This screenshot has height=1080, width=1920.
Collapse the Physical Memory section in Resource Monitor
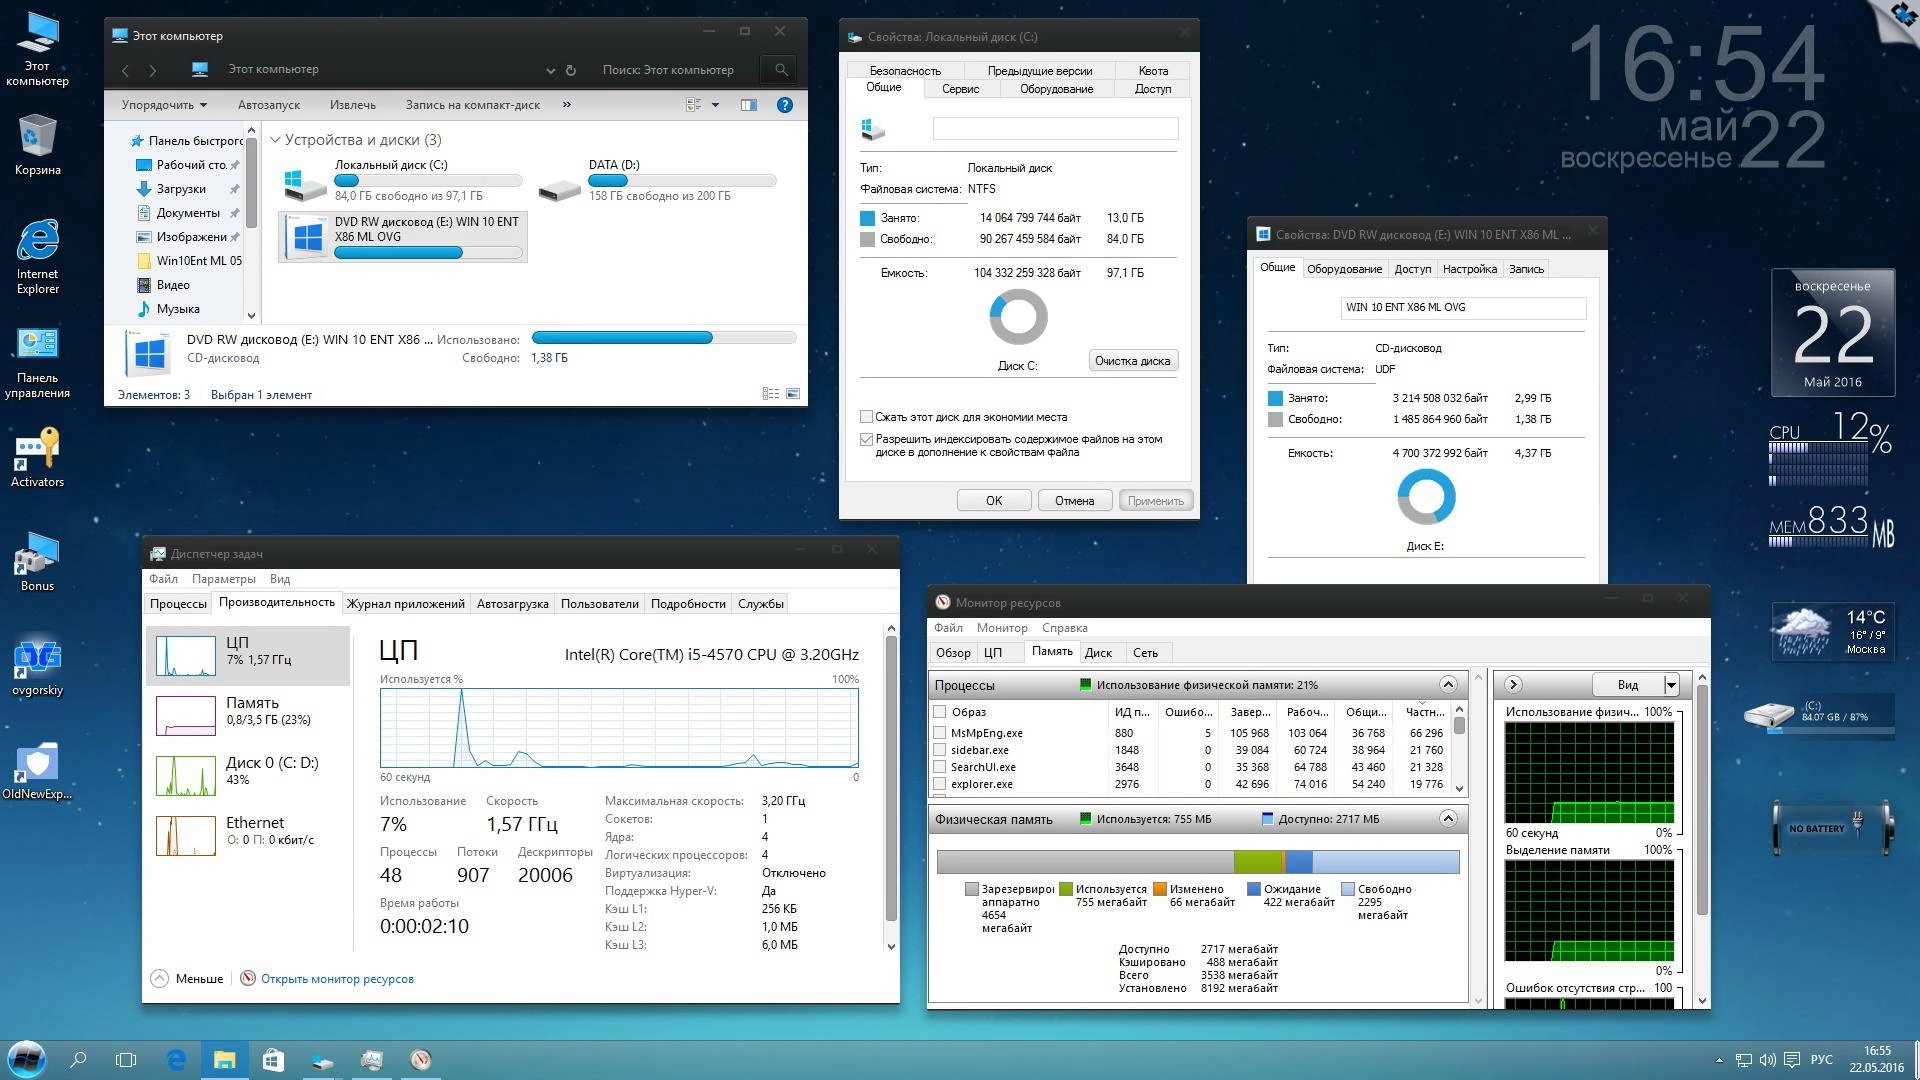click(1448, 819)
